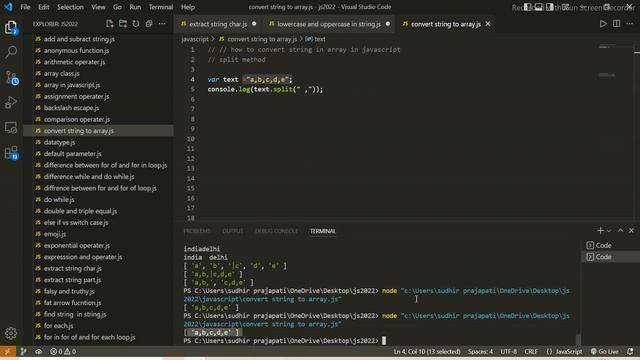Change end of line sequence CRLF
Image resolution: width=640 pixels, height=360 pixels.
click(x=531, y=351)
